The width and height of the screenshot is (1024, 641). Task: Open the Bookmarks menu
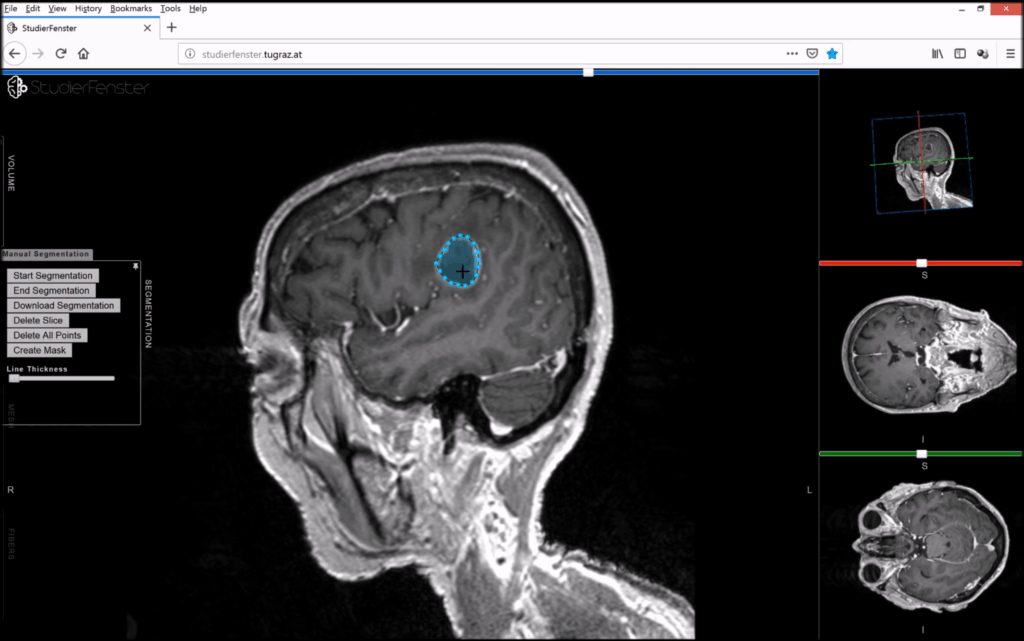(x=131, y=8)
